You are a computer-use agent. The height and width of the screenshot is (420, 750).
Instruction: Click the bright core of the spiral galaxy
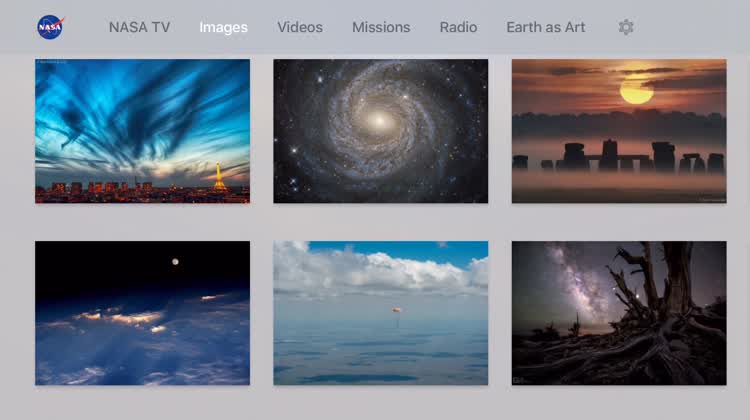click(x=379, y=120)
